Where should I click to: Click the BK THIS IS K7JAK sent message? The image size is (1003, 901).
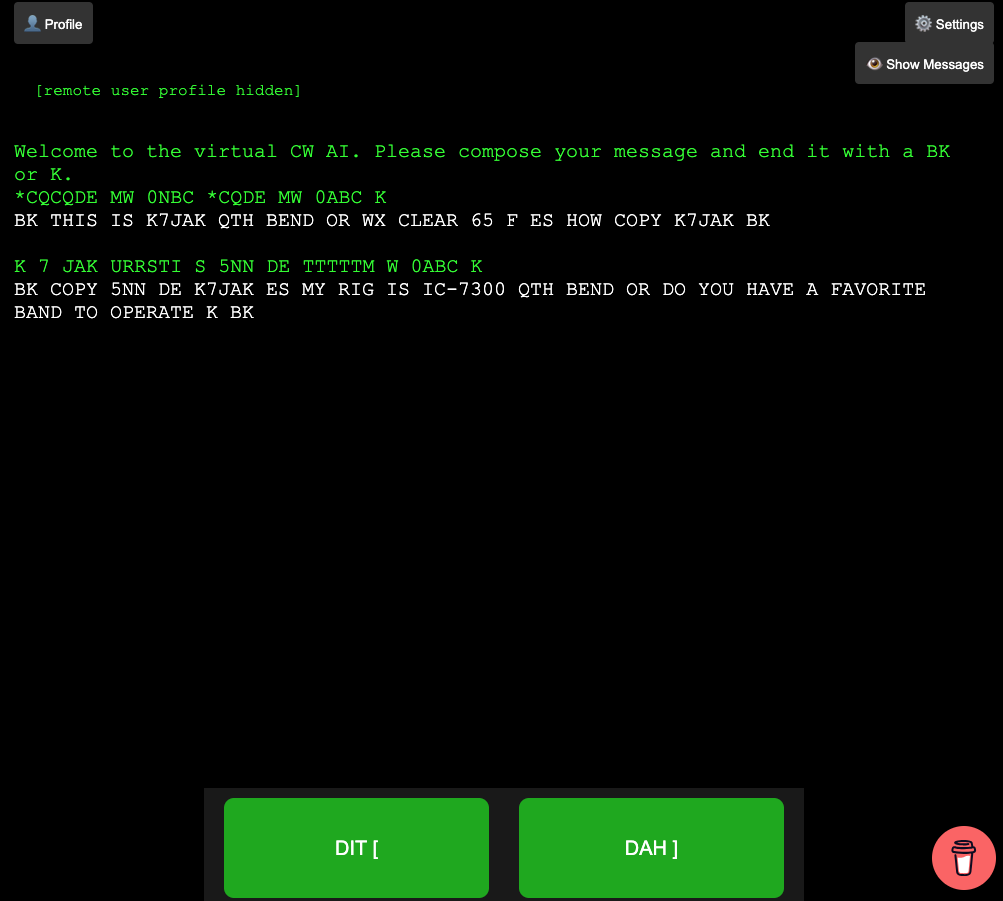(x=391, y=221)
